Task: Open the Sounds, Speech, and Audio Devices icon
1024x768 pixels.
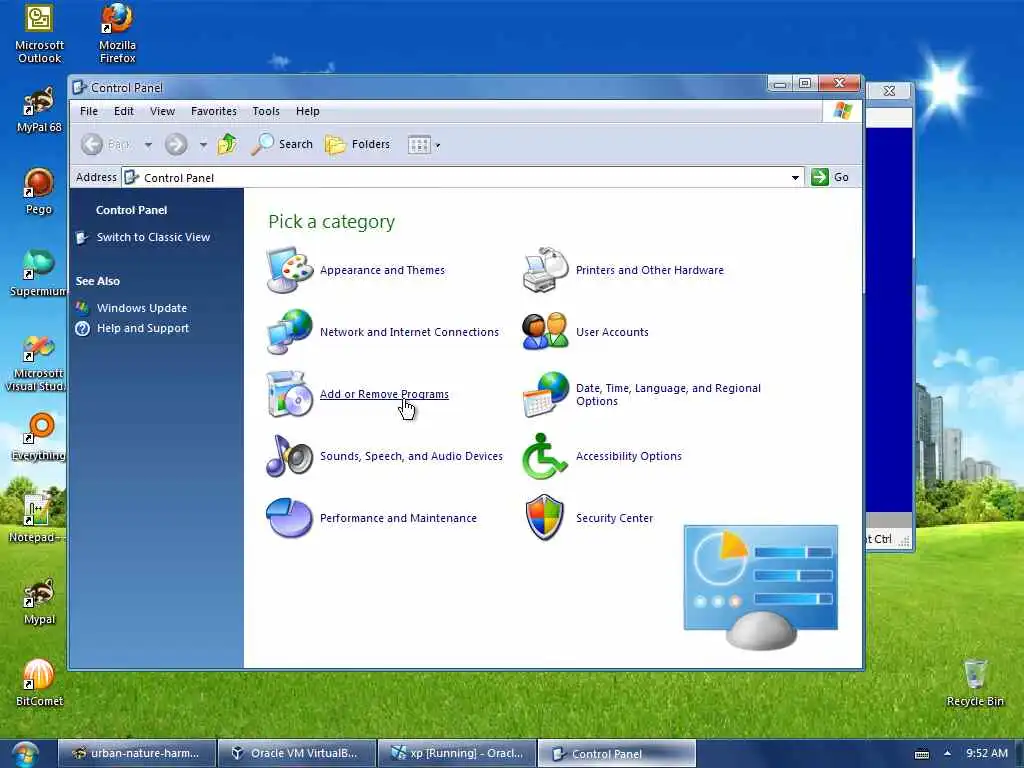Action: pyautogui.click(x=290, y=456)
